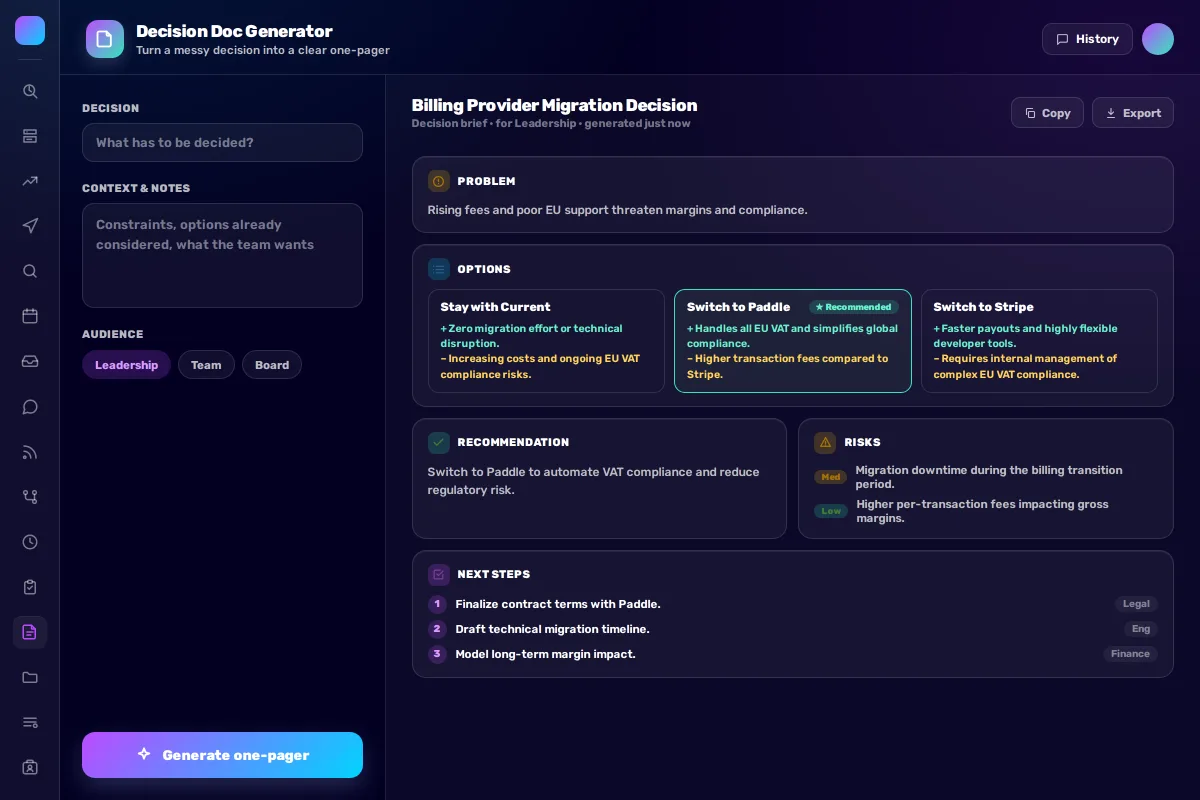Click the Recommendation checkmark icon
1200x800 pixels.
439,442
